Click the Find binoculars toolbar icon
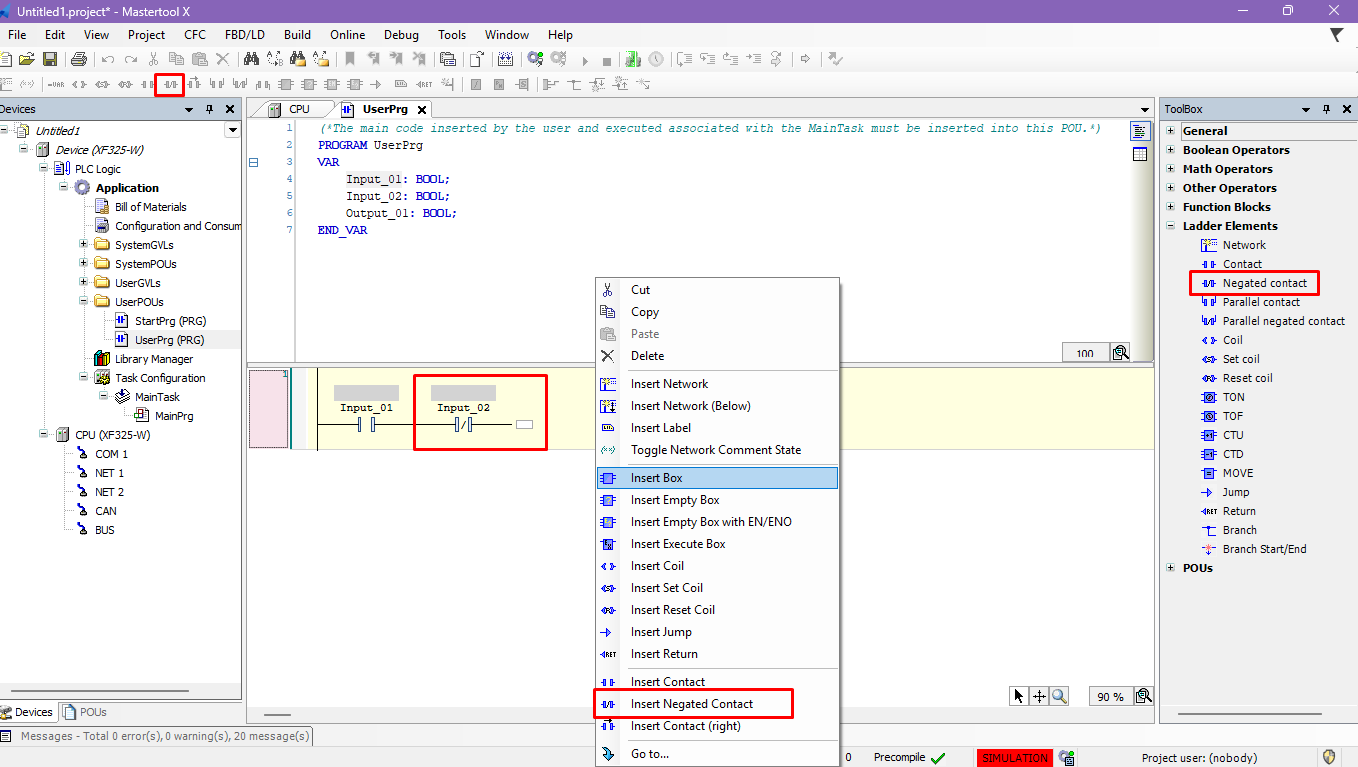The image size is (1358, 767). coord(251,60)
